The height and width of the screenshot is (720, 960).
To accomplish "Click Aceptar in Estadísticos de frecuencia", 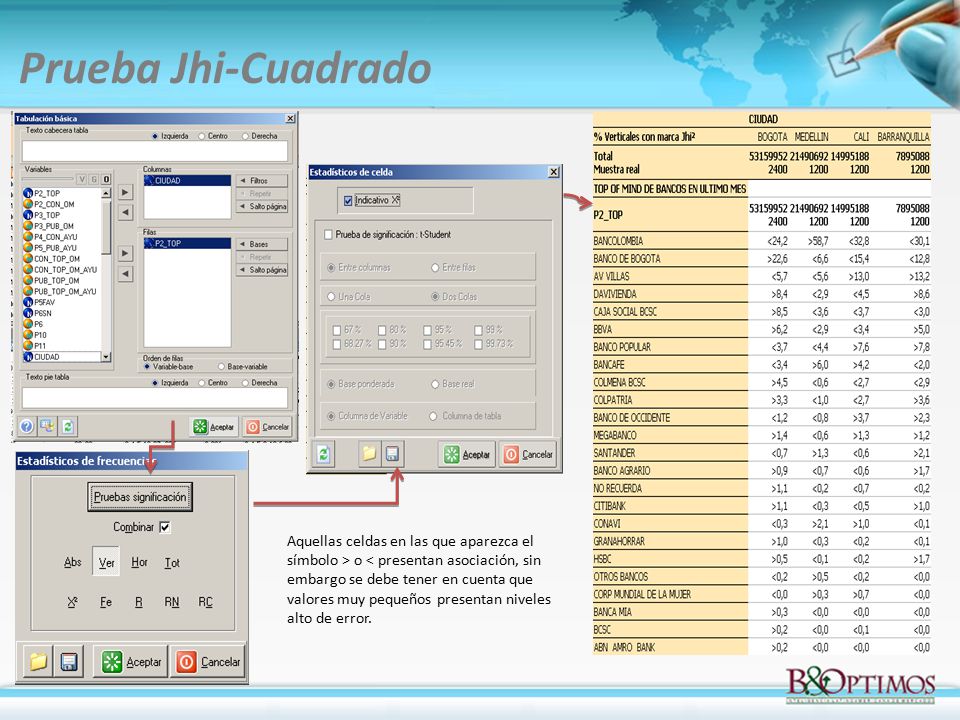I will pyautogui.click(x=131, y=662).
